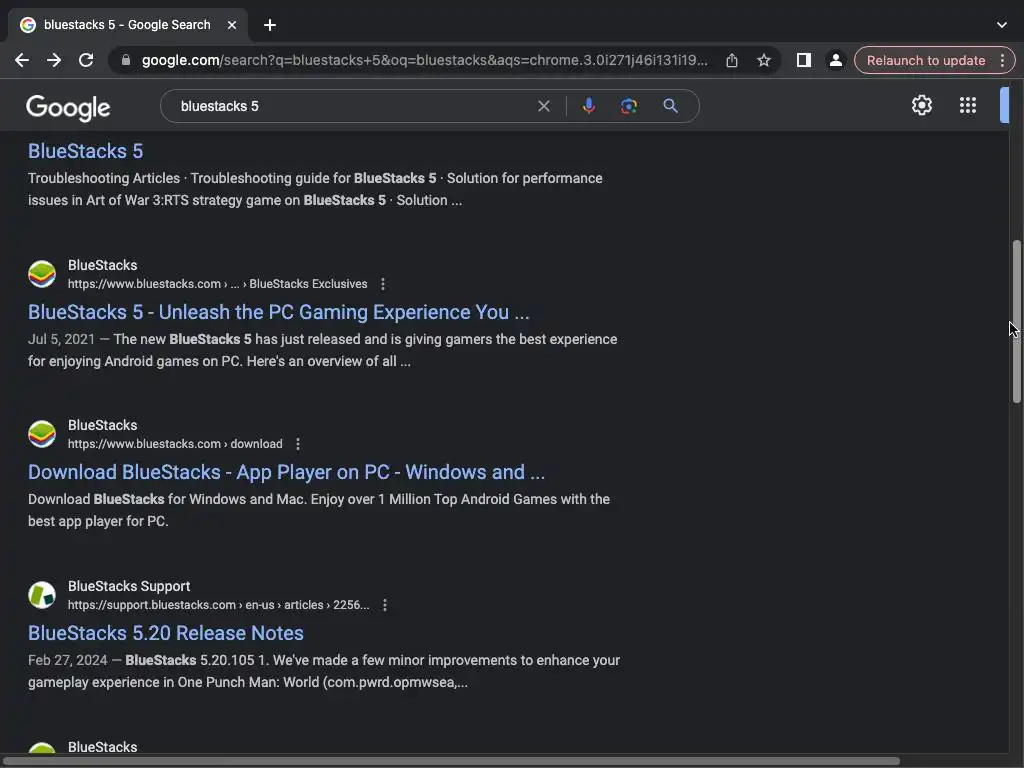Click the Google logo
The image size is (1024, 768).
pos(68,108)
